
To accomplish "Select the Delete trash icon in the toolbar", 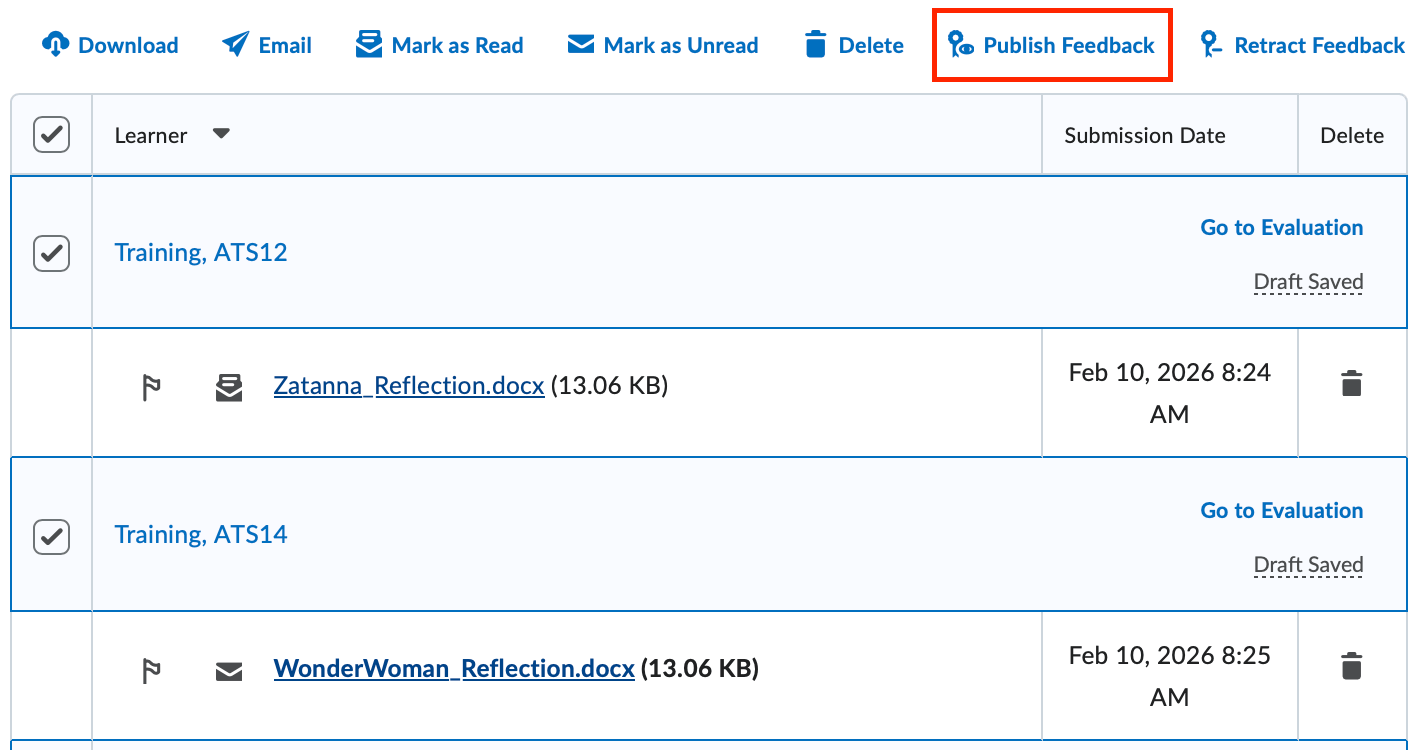I will [x=817, y=44].
